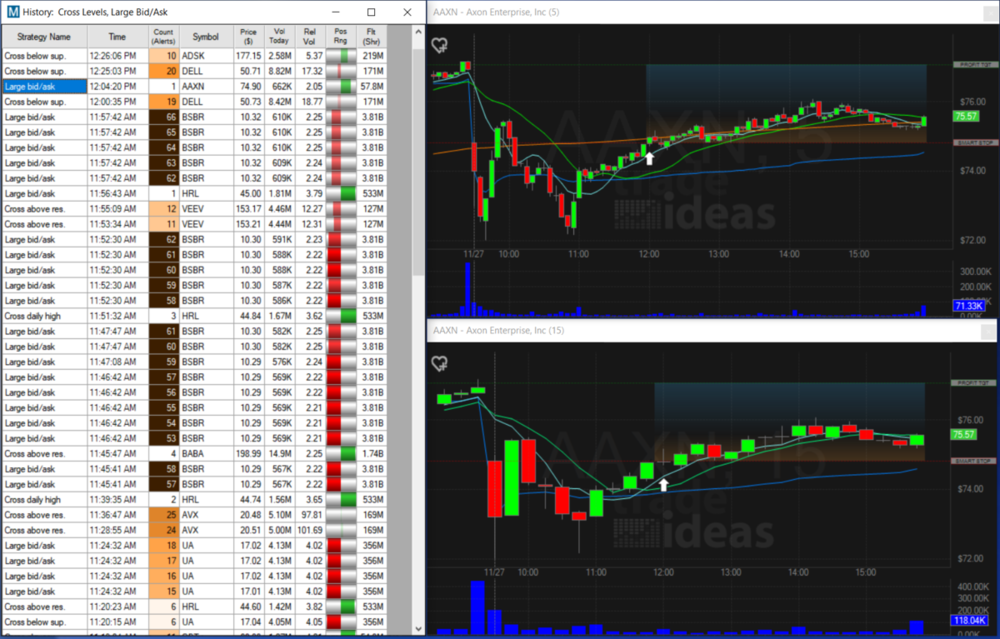
Task: Click the Pos Rng bar in the AAXN row
Action: [x=341, y=87]
